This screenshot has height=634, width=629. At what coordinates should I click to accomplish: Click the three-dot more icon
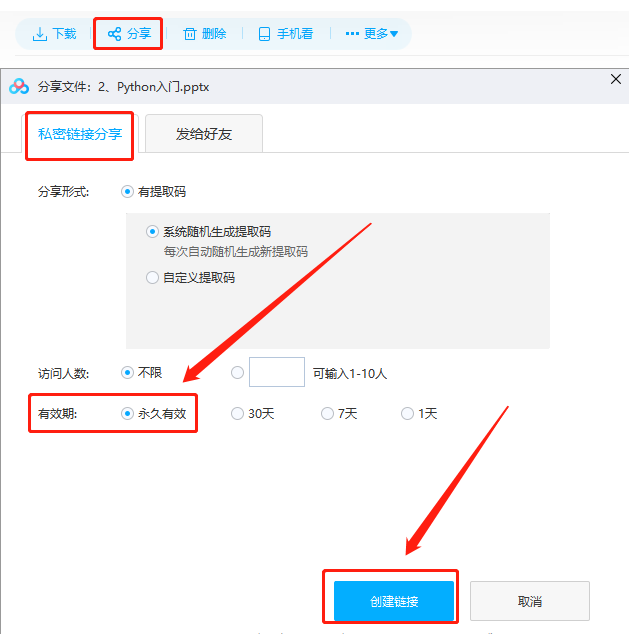pyautogui.click(x=352, y=34)
